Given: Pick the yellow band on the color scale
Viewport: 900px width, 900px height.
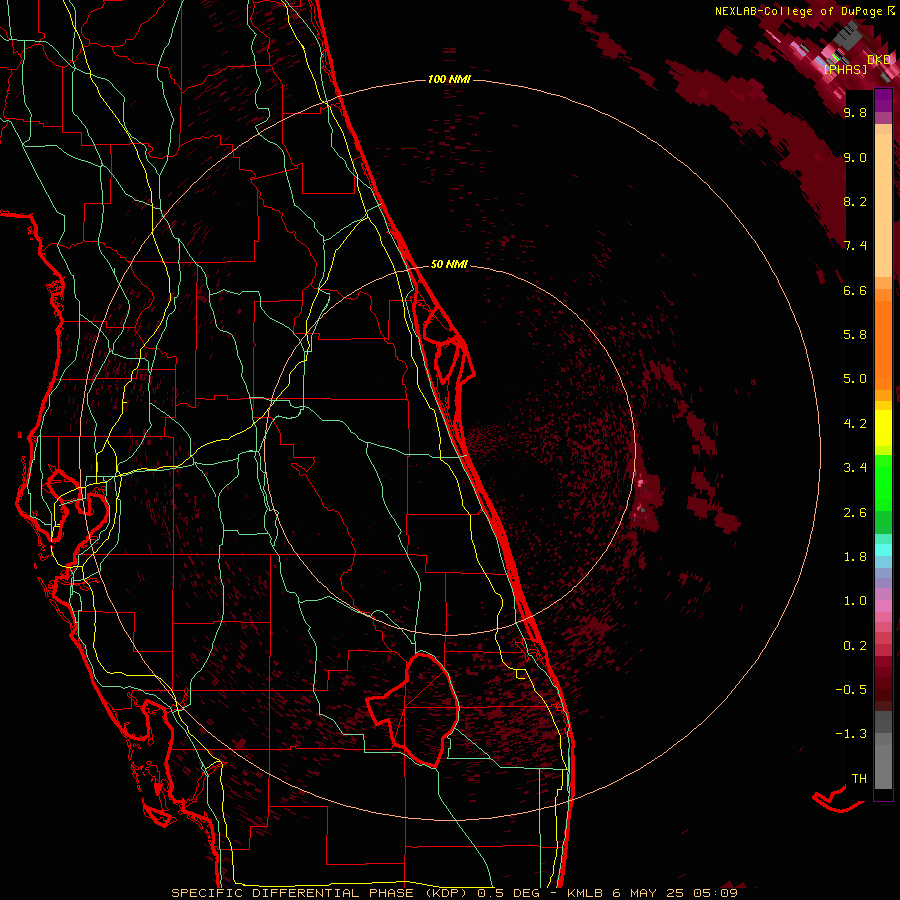Looking at the screenshot, I should click(883, 428).
